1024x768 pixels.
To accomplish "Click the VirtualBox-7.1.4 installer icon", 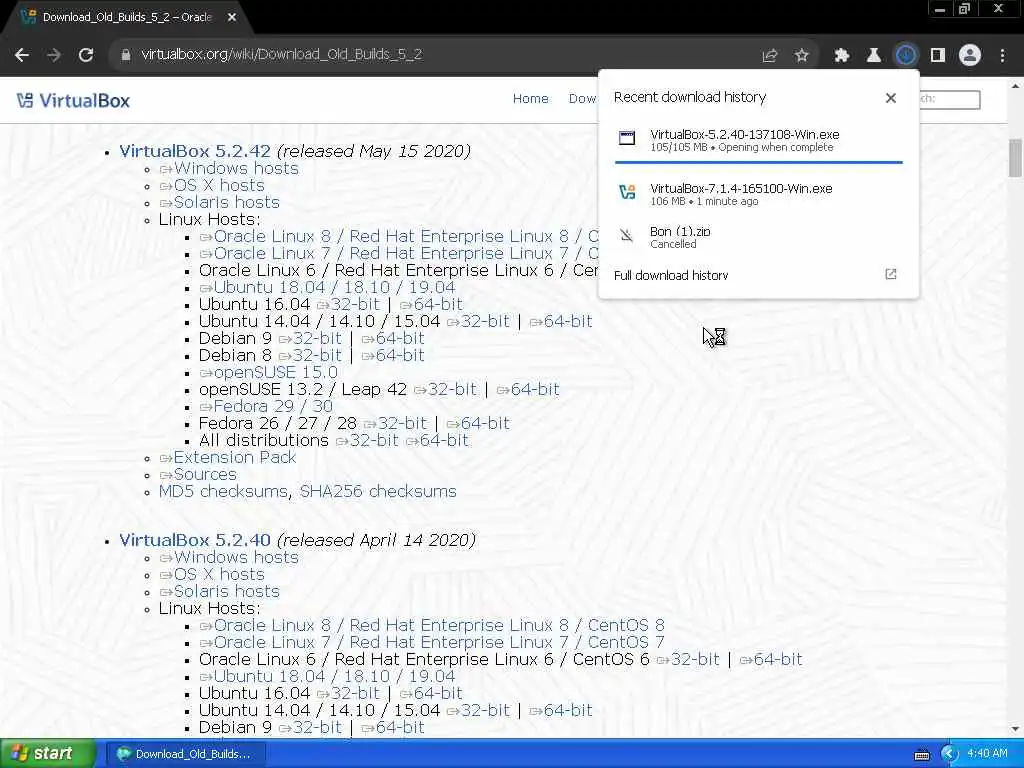I will tap(627, 192).
